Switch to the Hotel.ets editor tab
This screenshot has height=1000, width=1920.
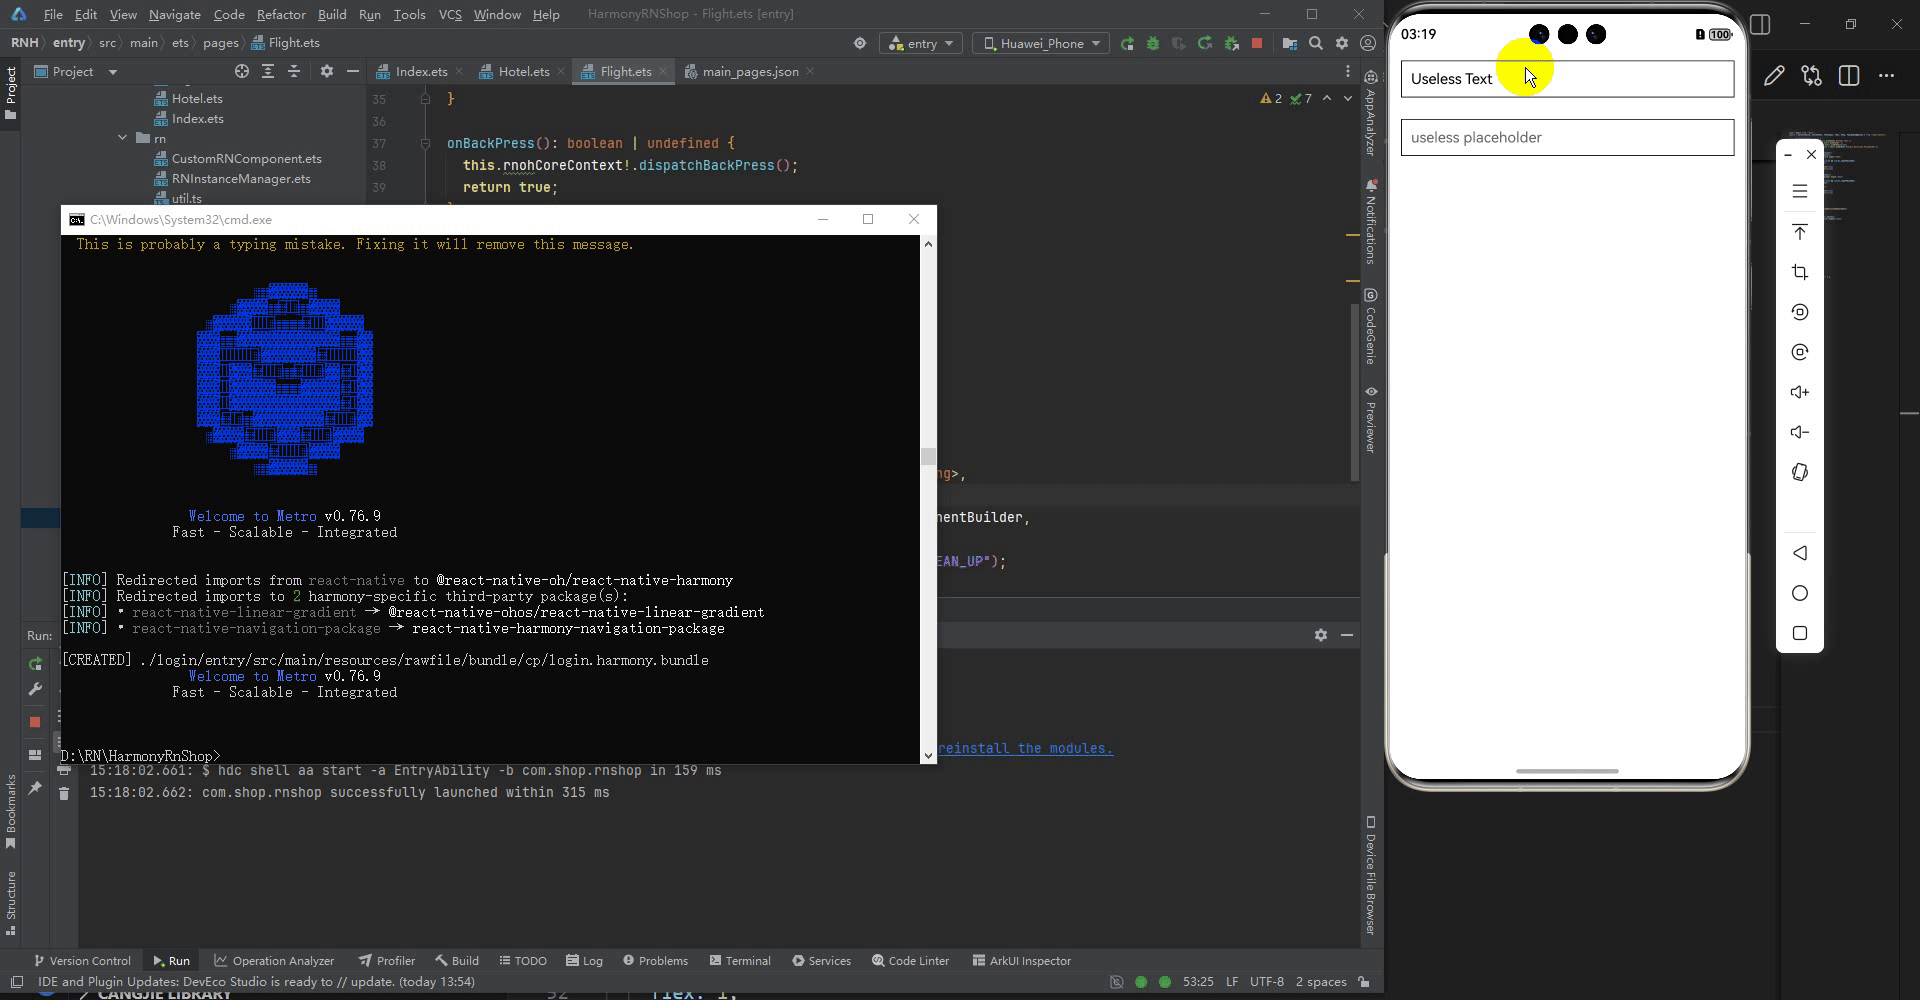click(524, 71)
